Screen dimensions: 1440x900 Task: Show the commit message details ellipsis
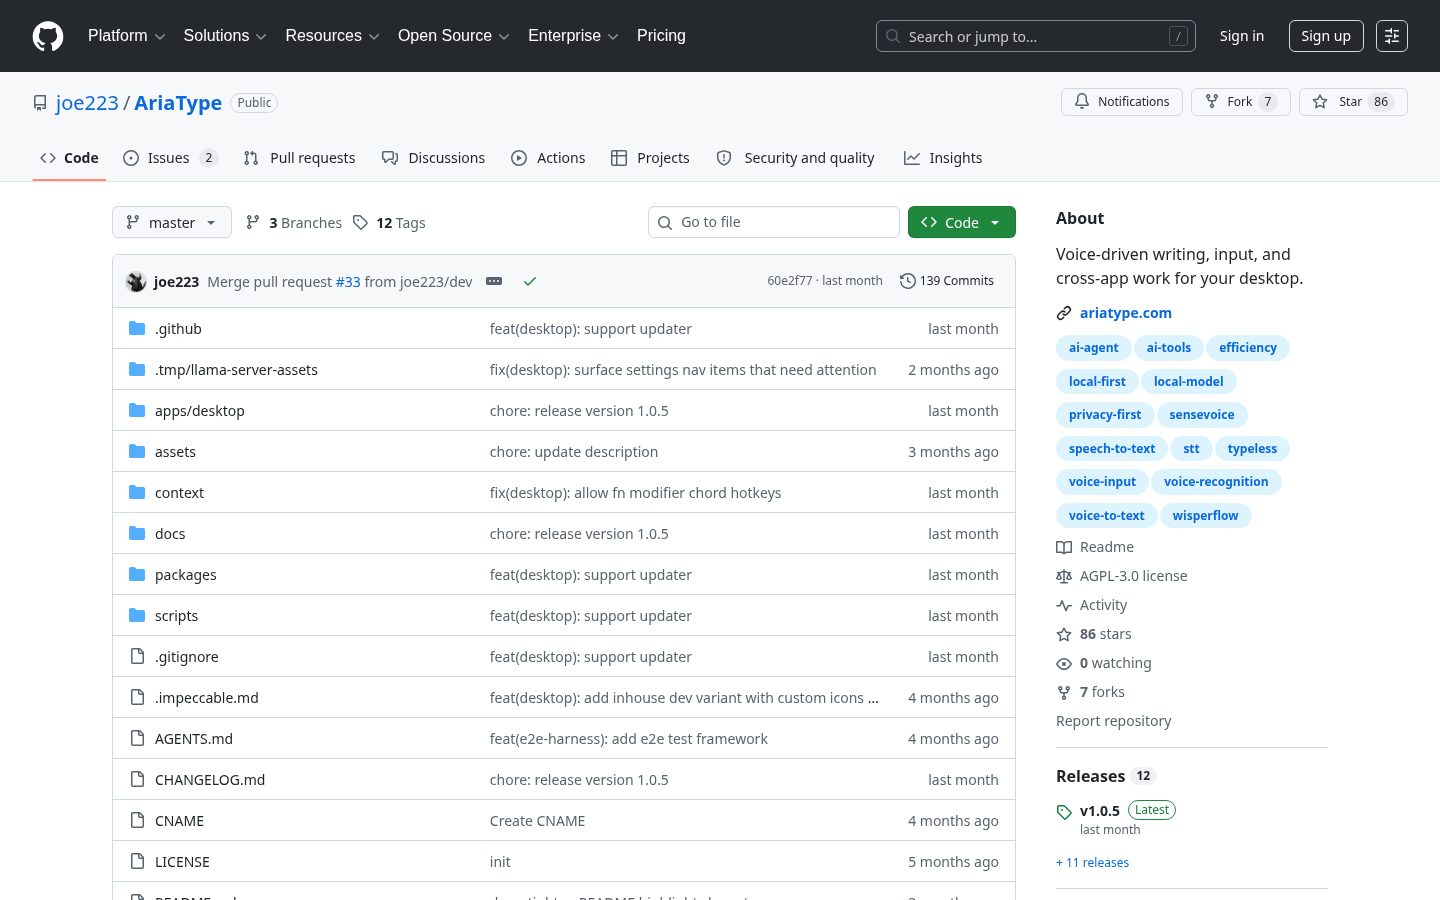494,281
